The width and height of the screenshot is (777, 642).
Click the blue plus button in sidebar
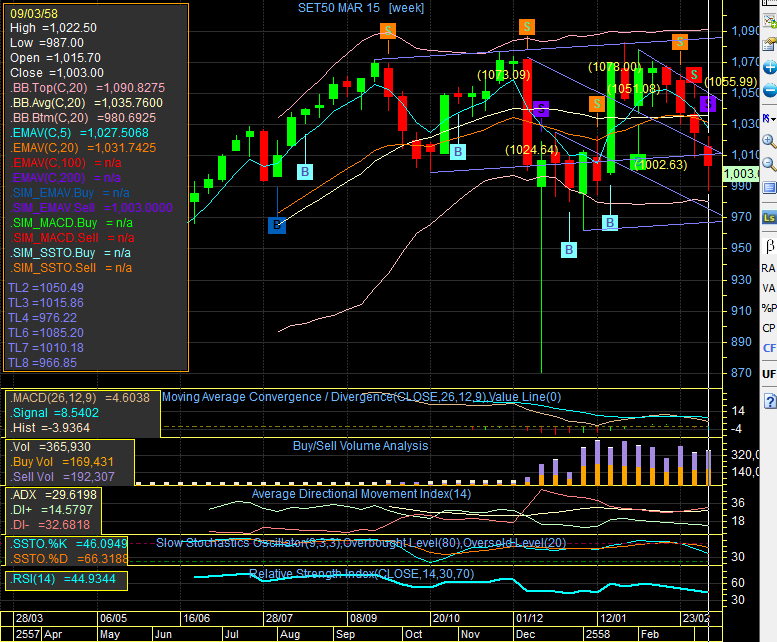(x=770, y=67)
